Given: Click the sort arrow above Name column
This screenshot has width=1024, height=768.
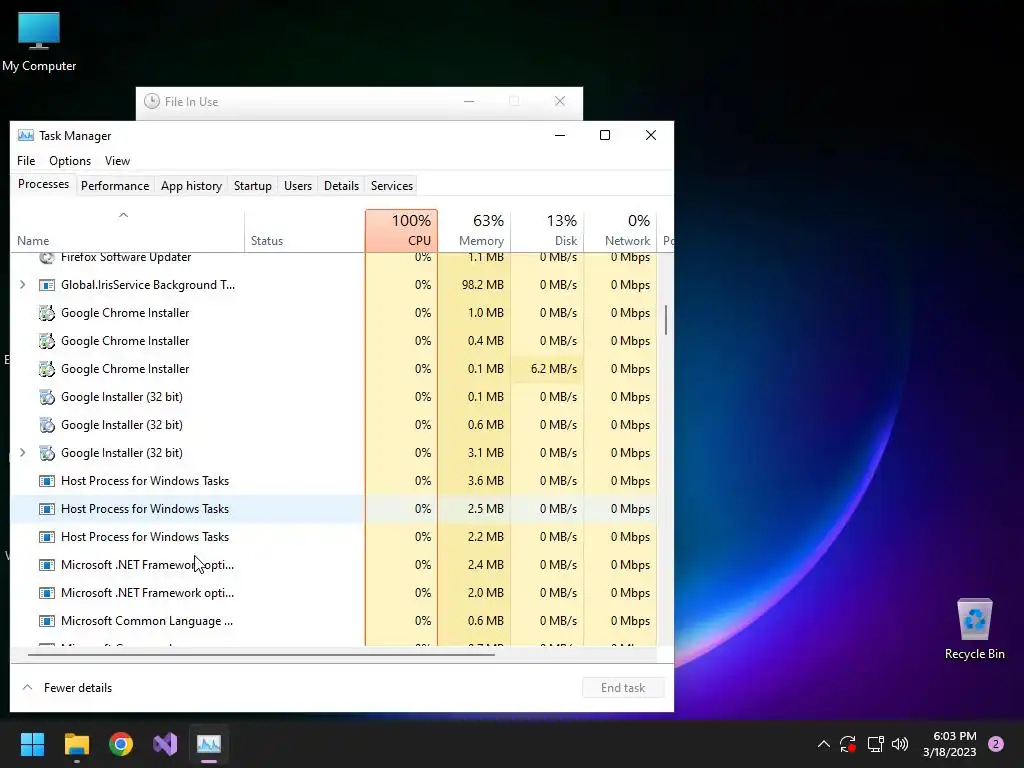Looking at the screenshot, I should click(123, 216).
